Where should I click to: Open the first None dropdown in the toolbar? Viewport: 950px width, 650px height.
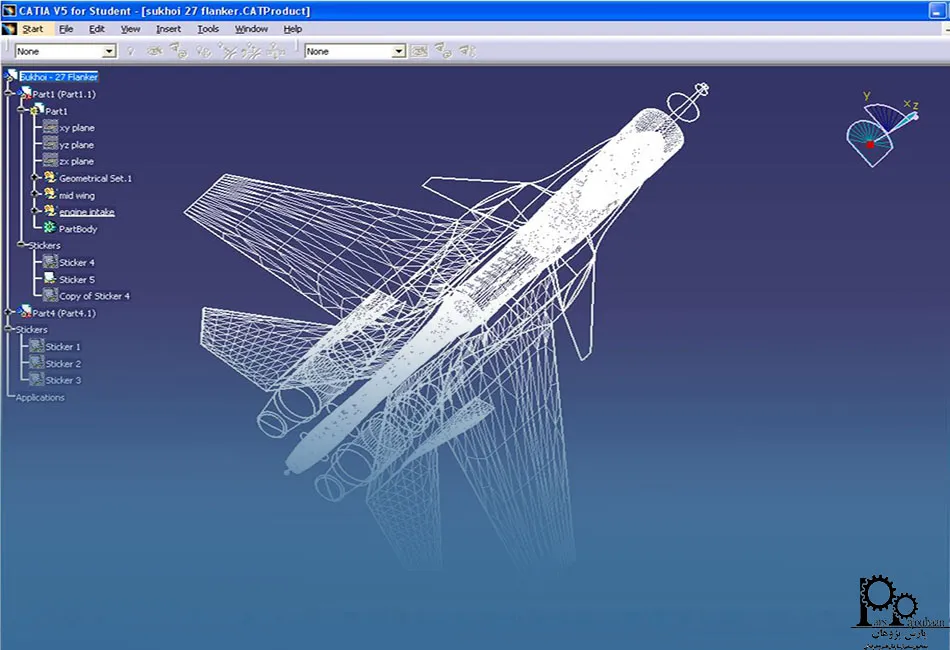click(x=109, y=51)
